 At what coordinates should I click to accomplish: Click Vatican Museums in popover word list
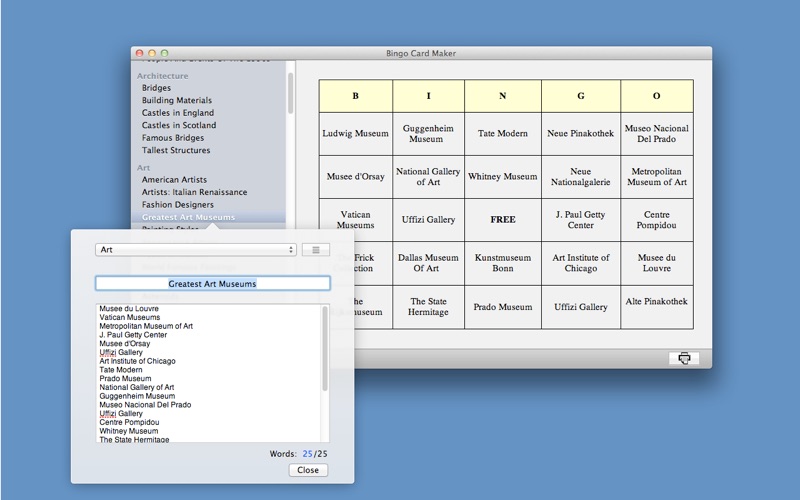130,317
